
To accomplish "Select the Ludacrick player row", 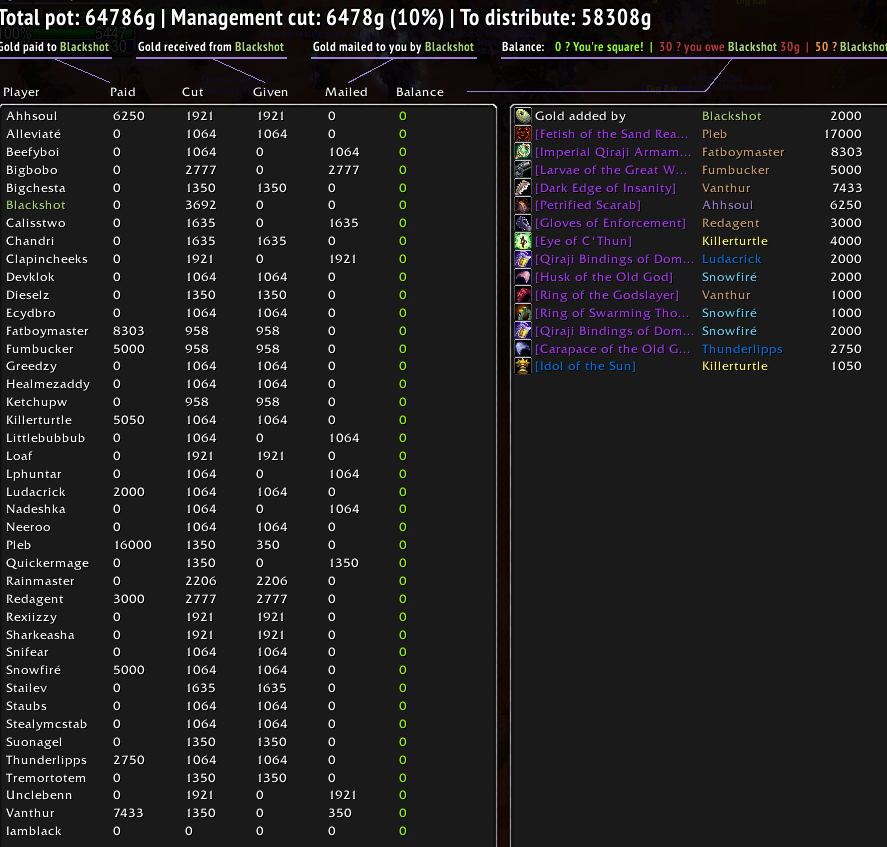I will [x=248, y=492].
